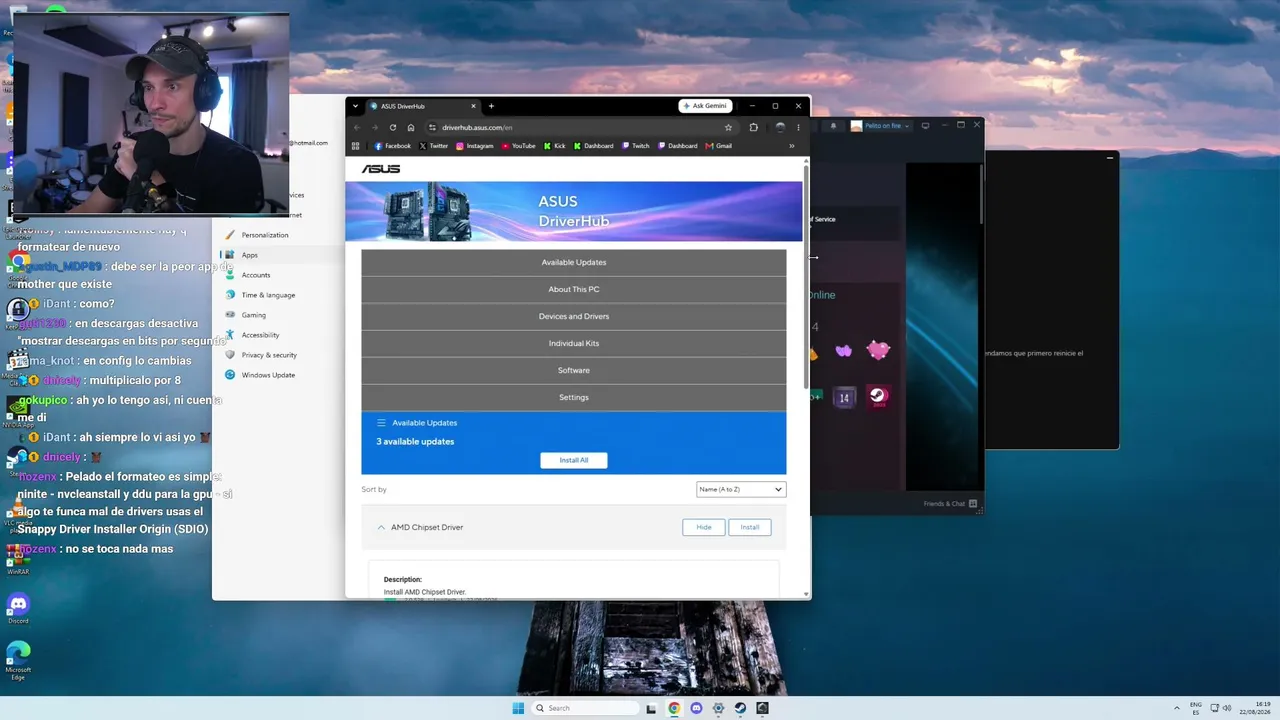This screenshot has width=1280, height=720.
Task: Open the Individual Kits section
Action: coord(574,343)
